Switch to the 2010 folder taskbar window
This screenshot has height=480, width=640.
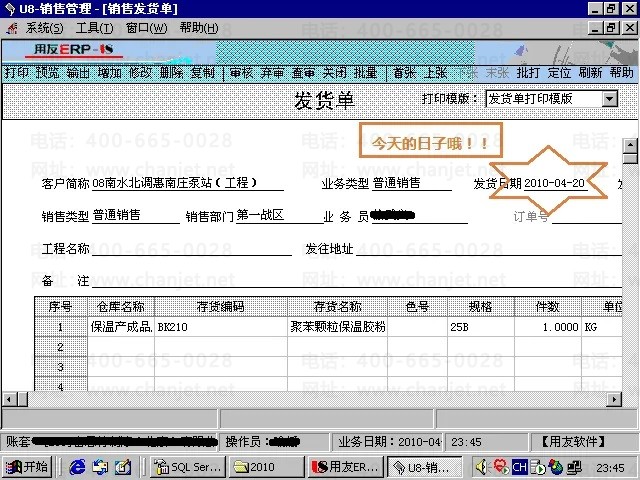click(266, 467)
